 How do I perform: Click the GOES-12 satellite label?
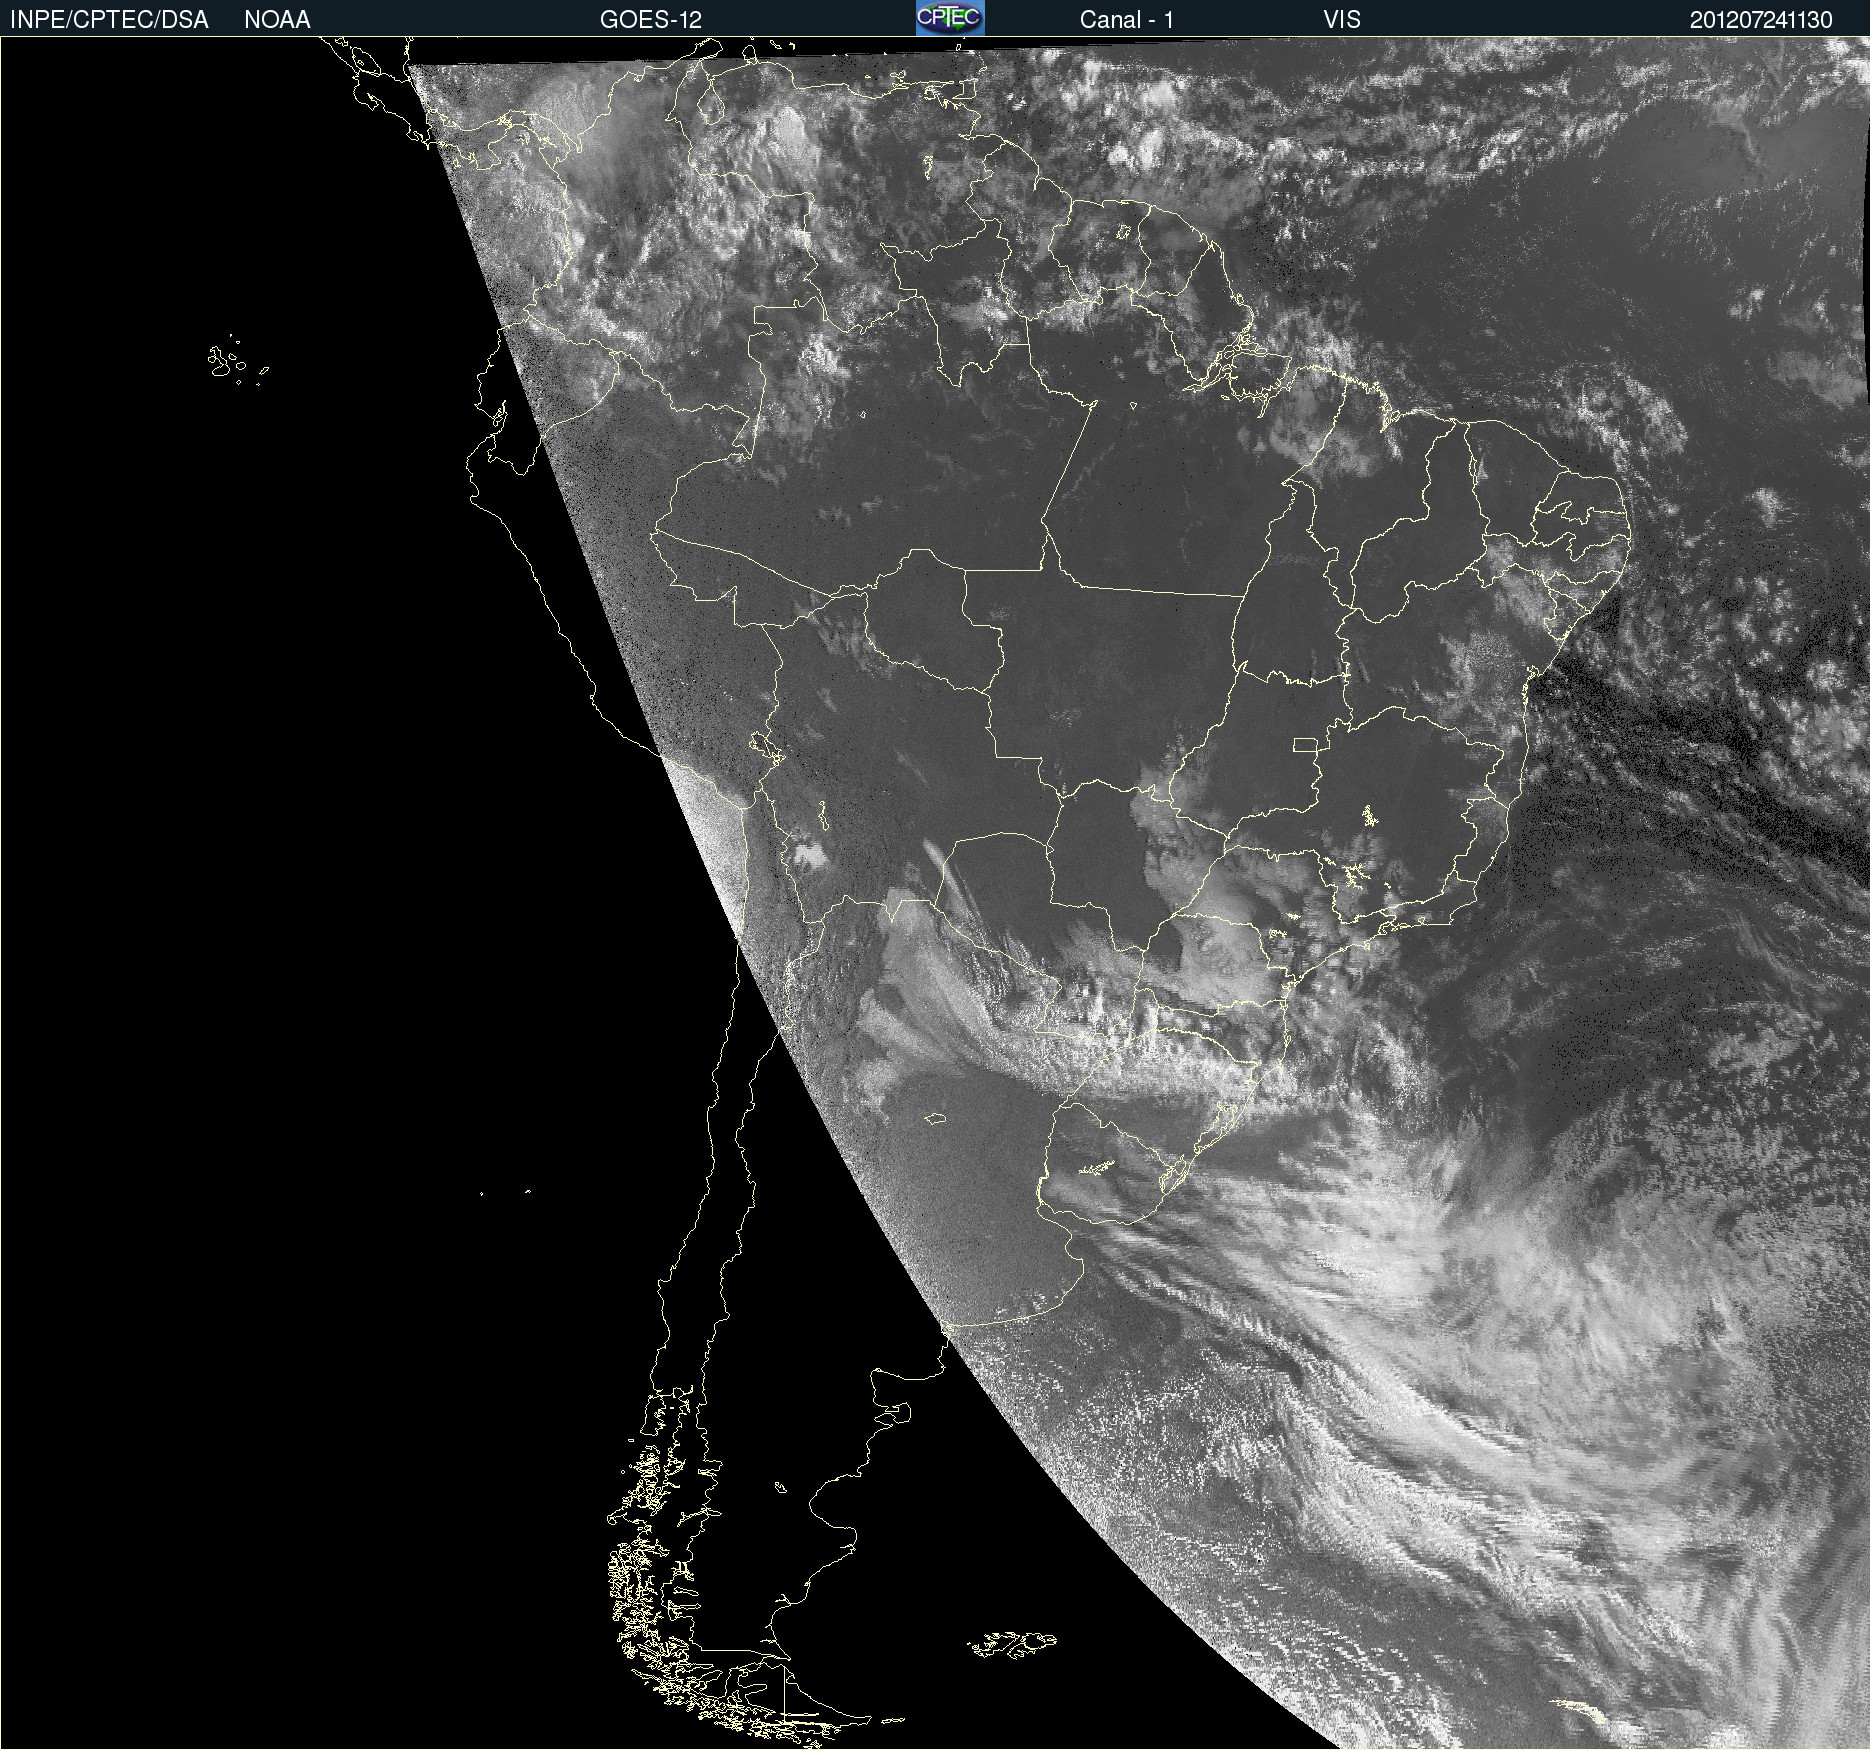[651, 20]
